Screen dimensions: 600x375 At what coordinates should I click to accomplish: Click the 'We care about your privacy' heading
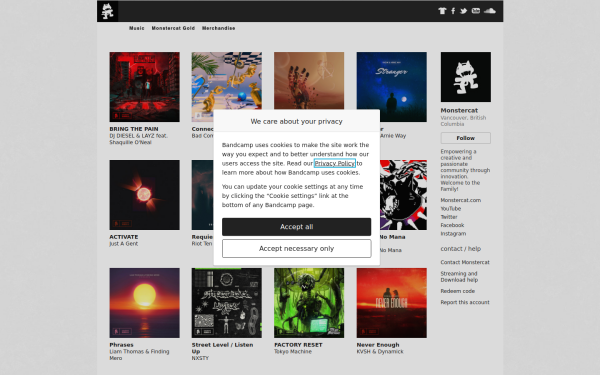point(297,121)
